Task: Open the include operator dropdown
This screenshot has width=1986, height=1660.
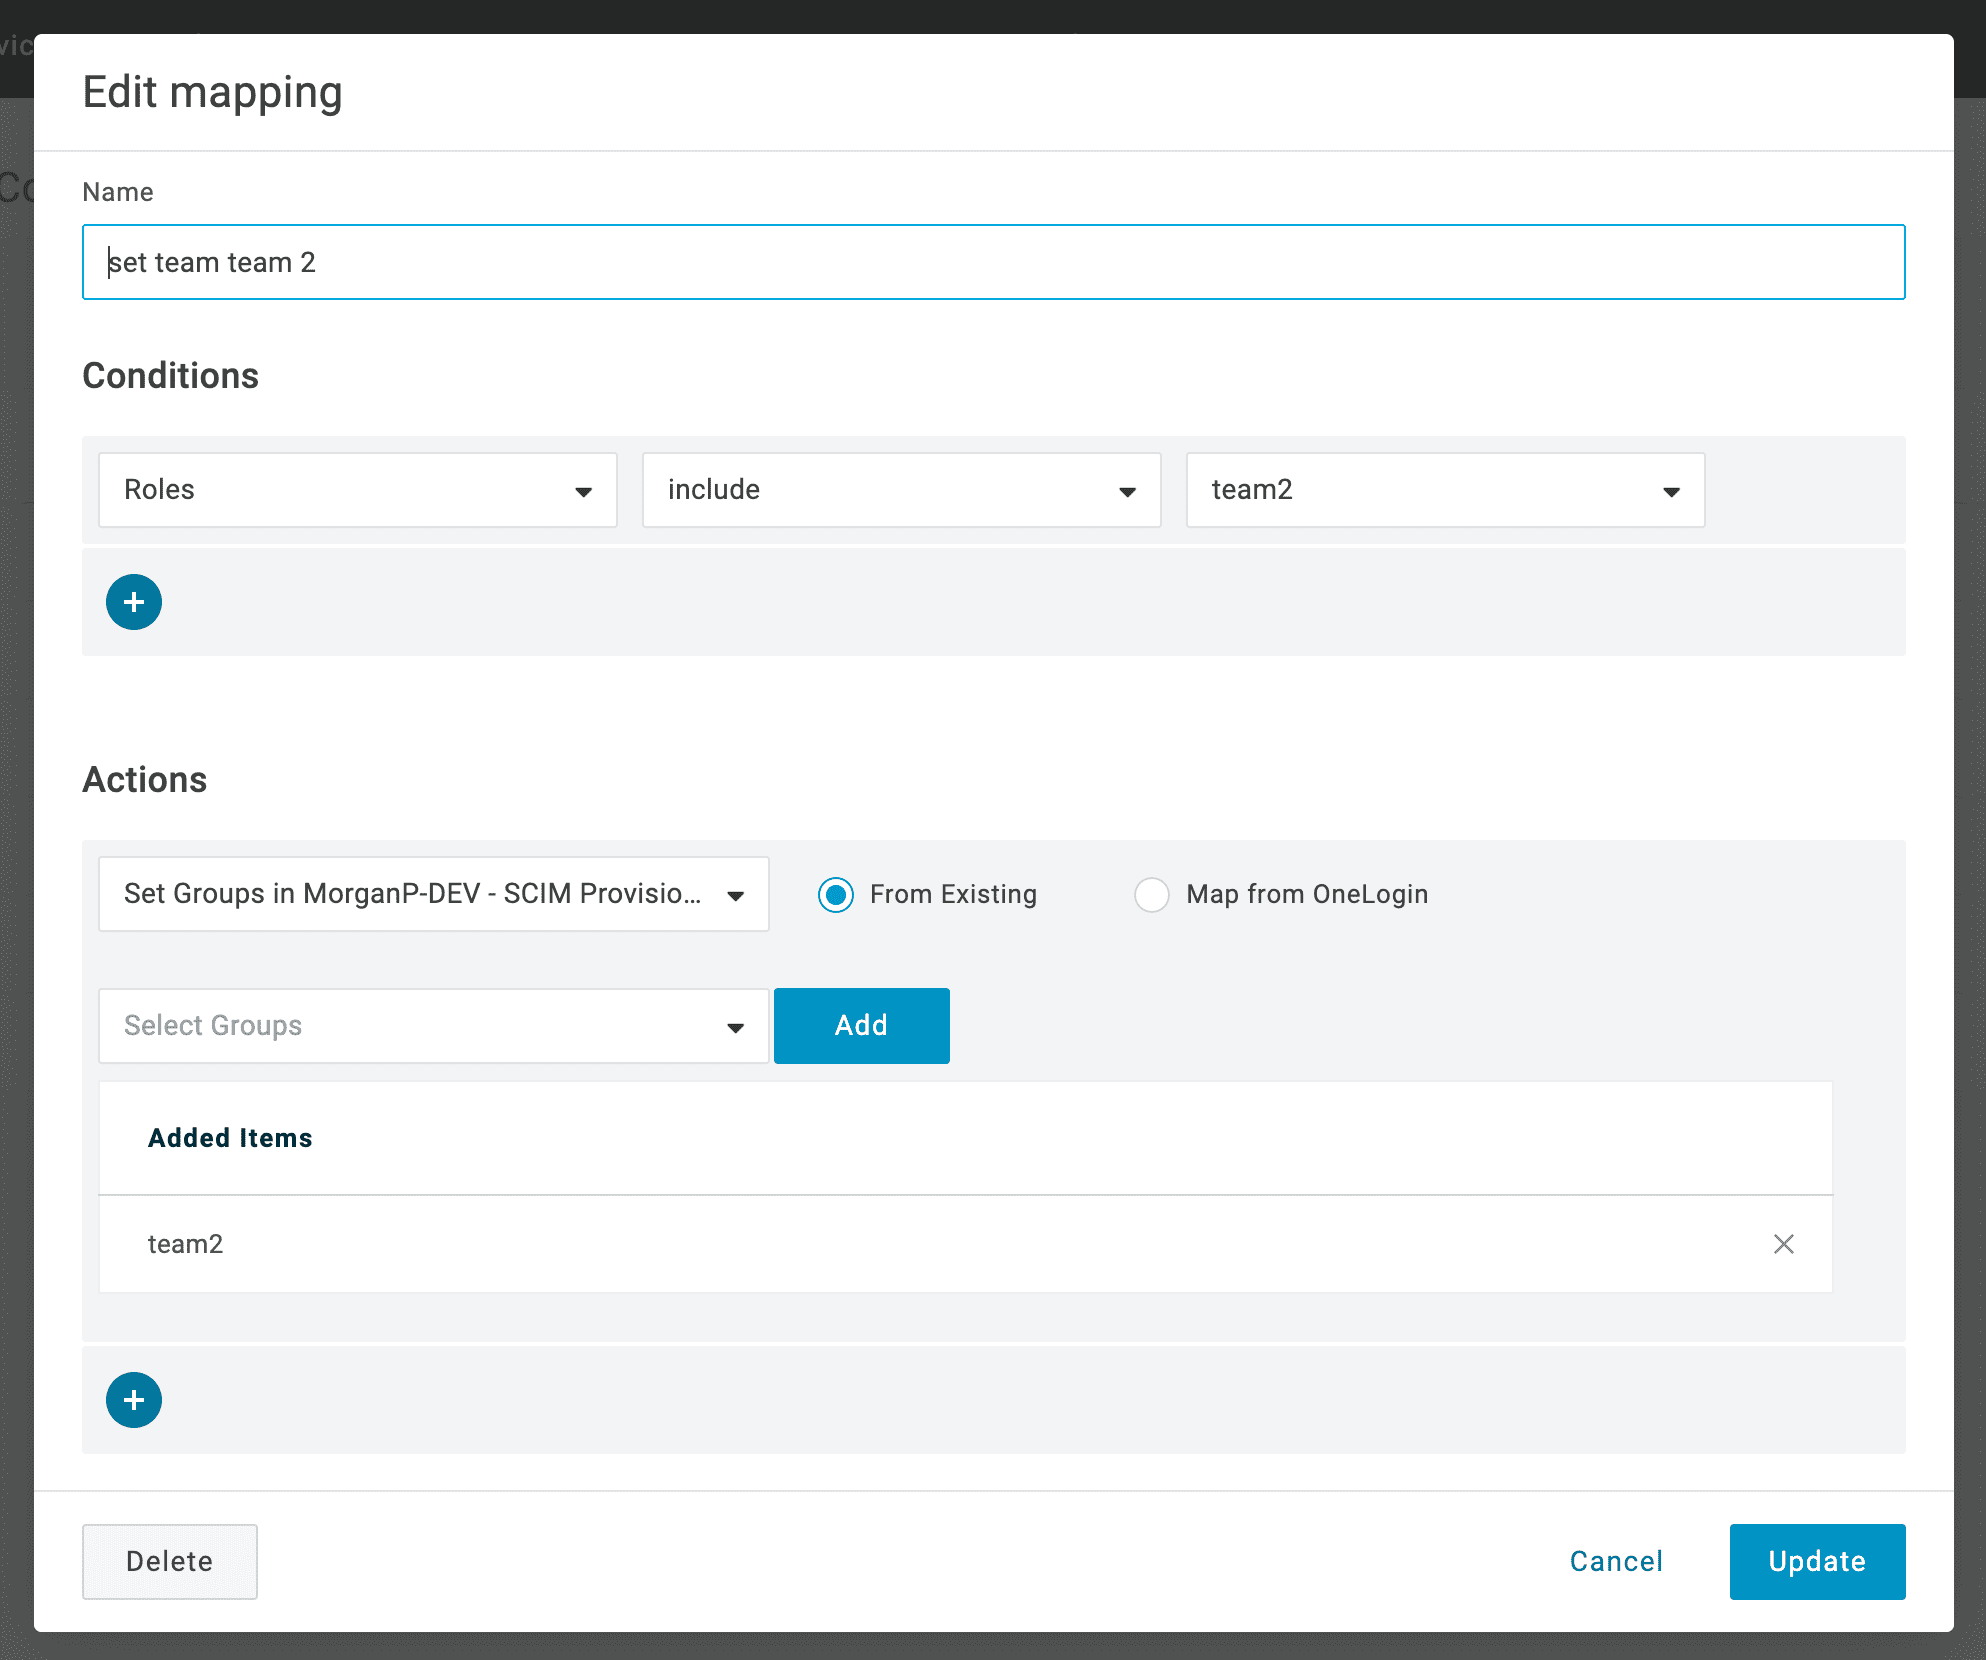Action: [901, 490]
